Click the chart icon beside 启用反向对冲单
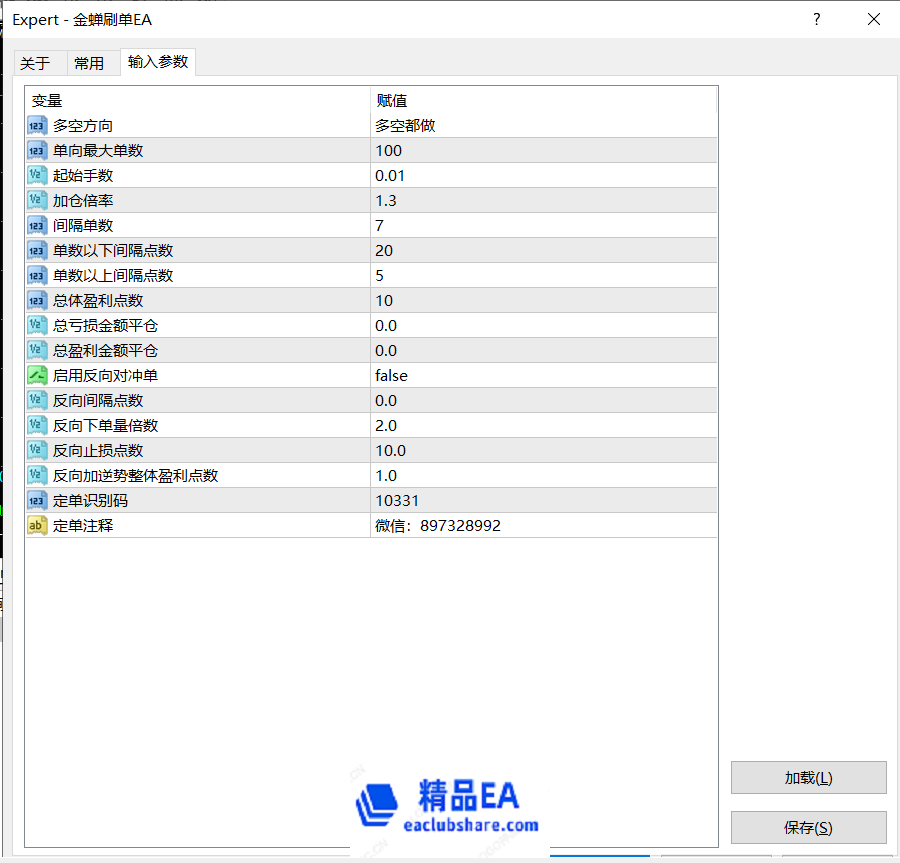900x863 pixels. (x=37, y=375)
